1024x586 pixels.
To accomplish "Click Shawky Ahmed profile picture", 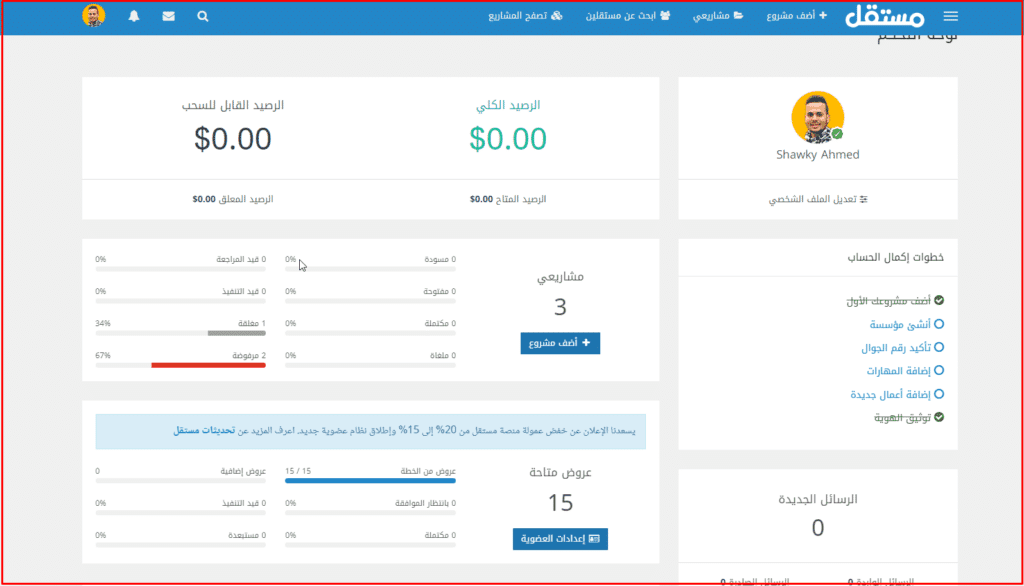I will (817, 117).
